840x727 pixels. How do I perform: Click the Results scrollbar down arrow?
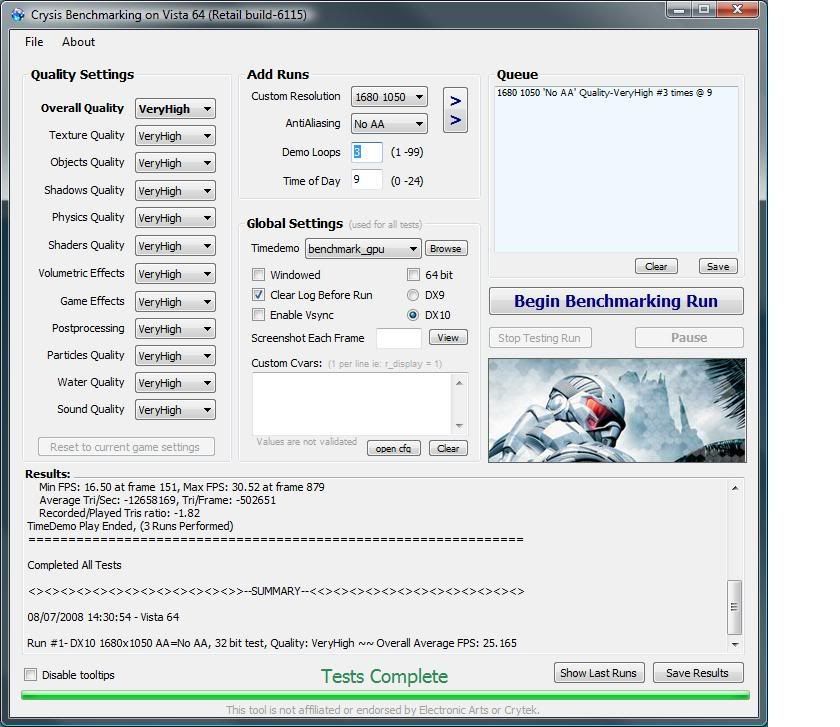tap(735, 644)
